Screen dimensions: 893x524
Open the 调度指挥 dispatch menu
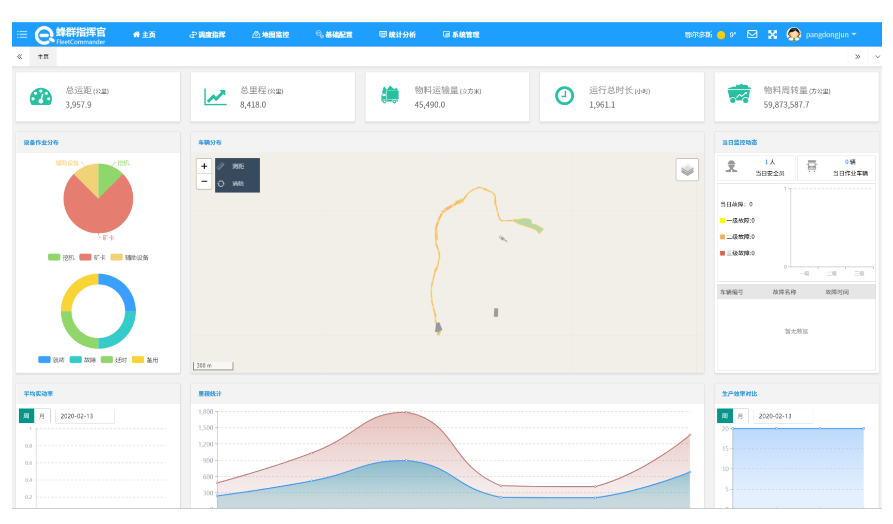tap(207, 35)
